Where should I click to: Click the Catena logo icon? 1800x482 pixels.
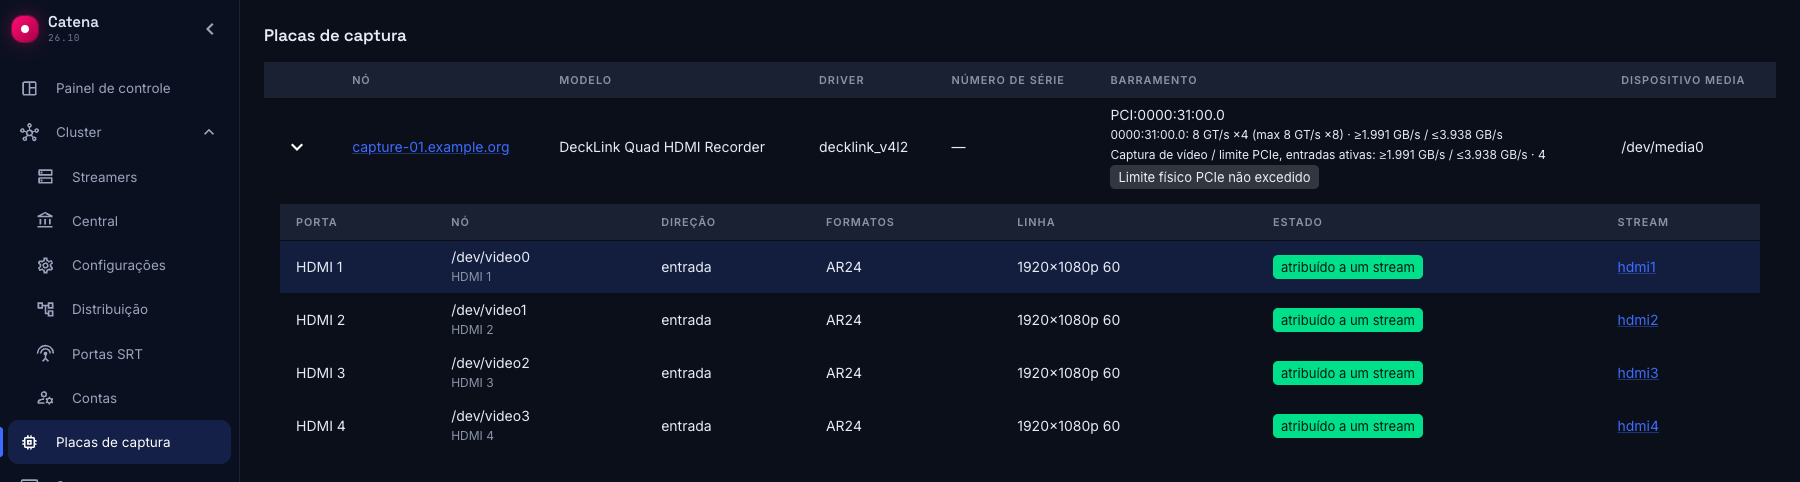(x=24, y=29)
